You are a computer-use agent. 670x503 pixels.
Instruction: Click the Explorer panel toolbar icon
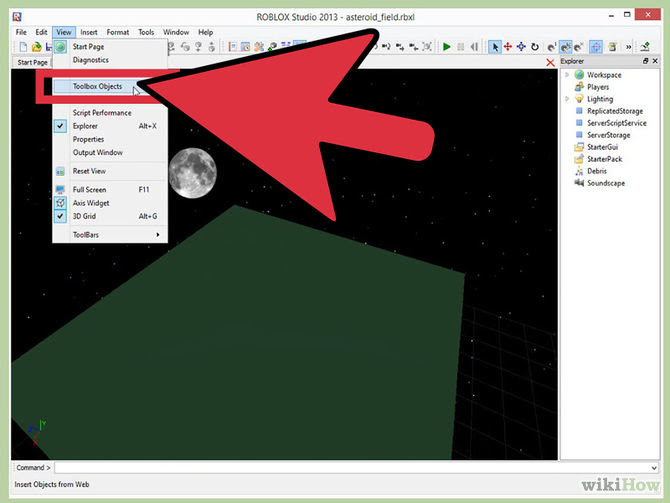[x=233, y=47]
